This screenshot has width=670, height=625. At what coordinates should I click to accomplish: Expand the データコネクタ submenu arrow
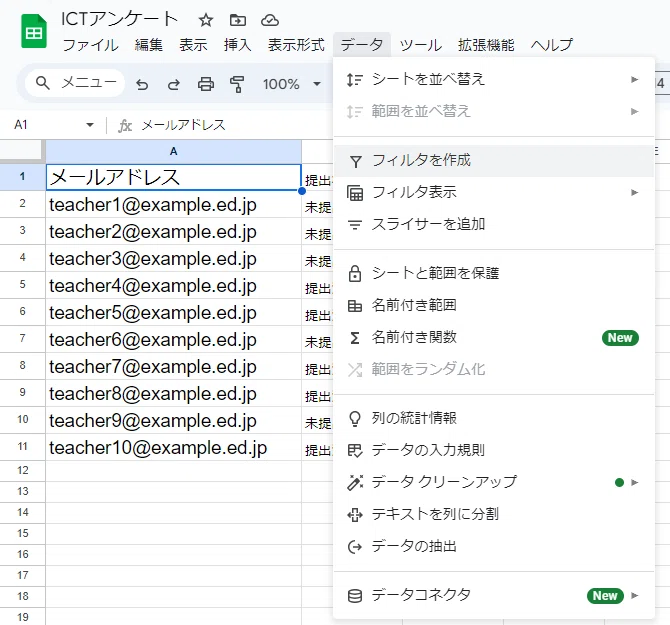pyautogui.click(x=635, y=595)
